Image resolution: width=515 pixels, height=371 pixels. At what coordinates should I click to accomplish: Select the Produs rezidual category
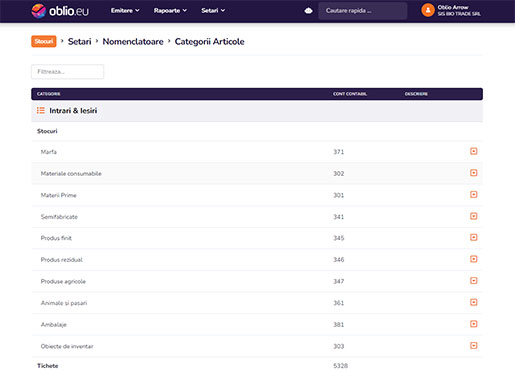pos(257,260)
